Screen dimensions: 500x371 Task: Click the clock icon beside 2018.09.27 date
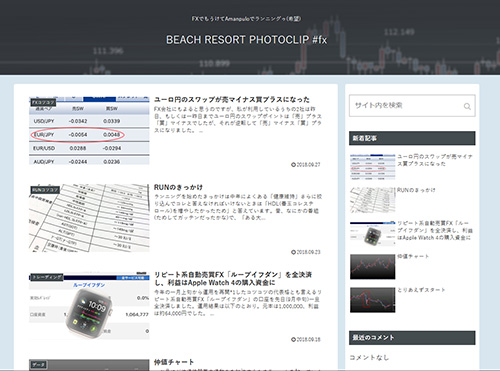(293, 165)
